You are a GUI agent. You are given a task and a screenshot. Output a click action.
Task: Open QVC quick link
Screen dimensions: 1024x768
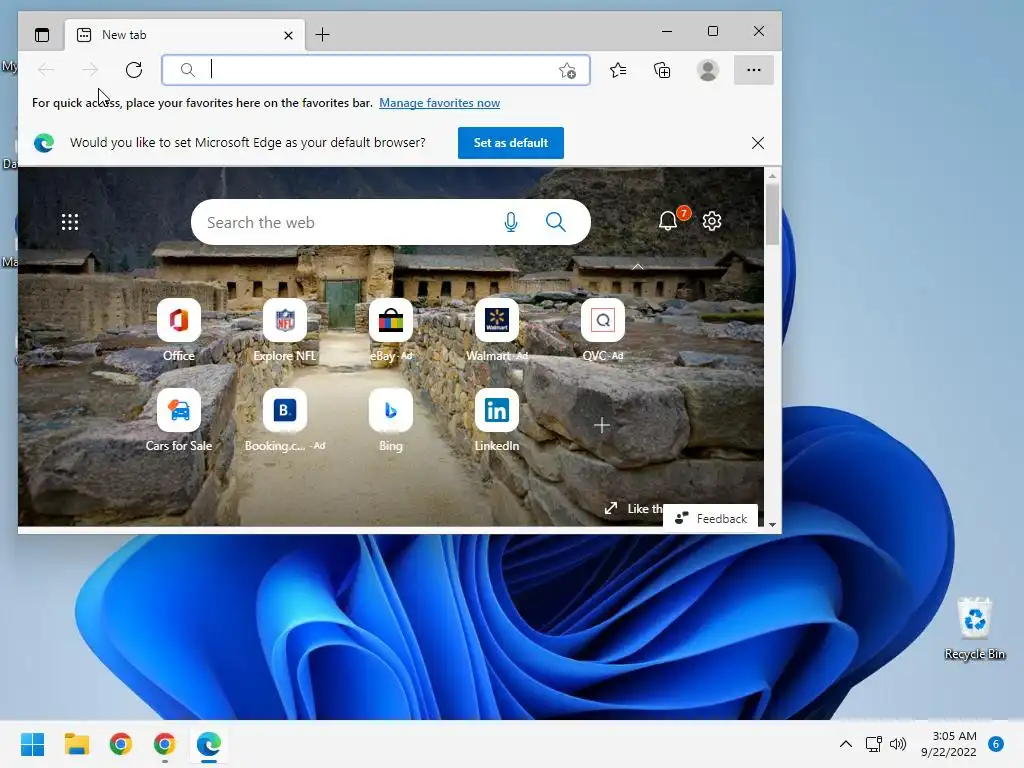[602, 330]
